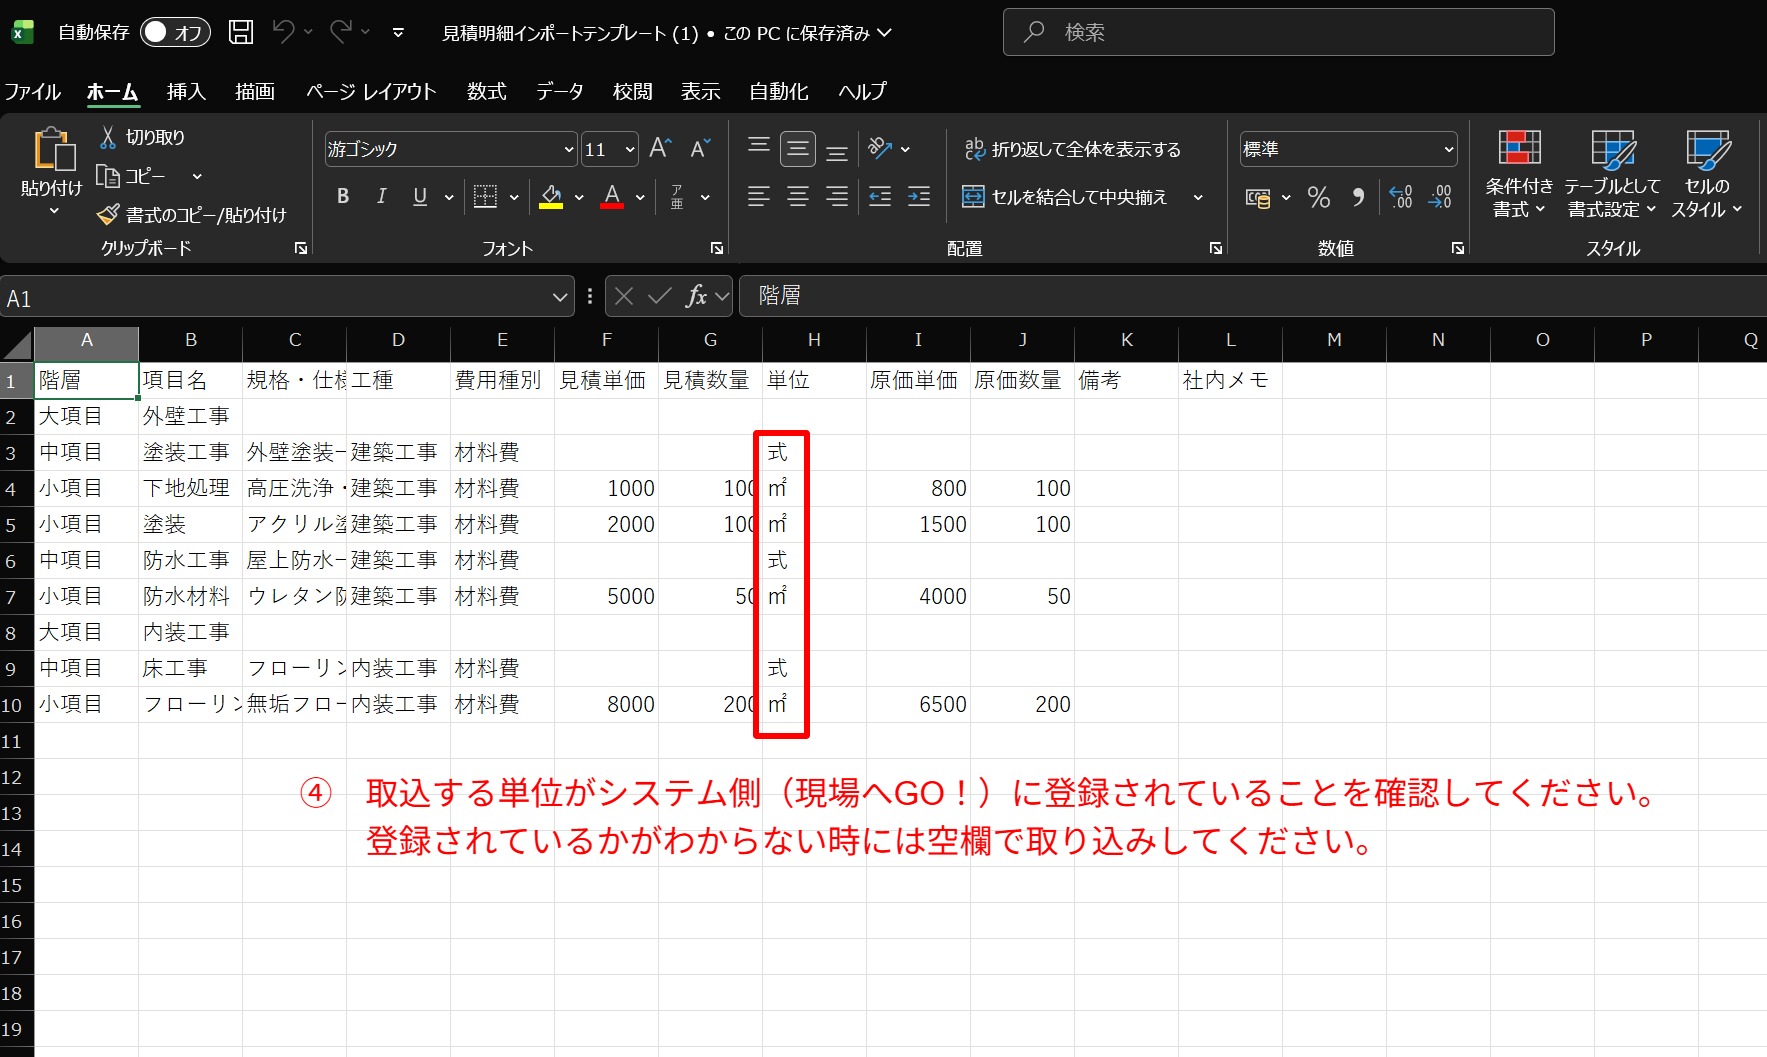Expand the Name Box dropdown arrow

pos(559,297)
